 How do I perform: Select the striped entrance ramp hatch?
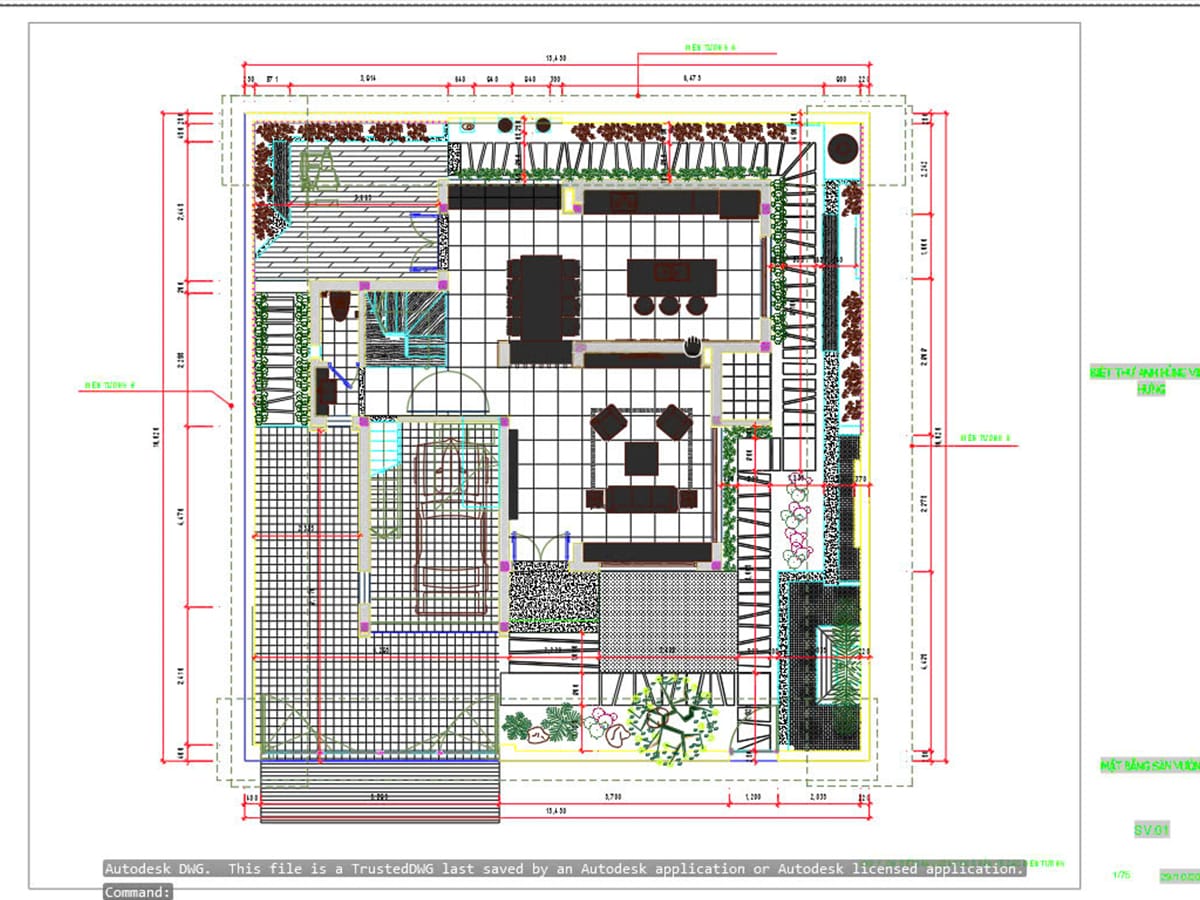click(x=379, y=791)
